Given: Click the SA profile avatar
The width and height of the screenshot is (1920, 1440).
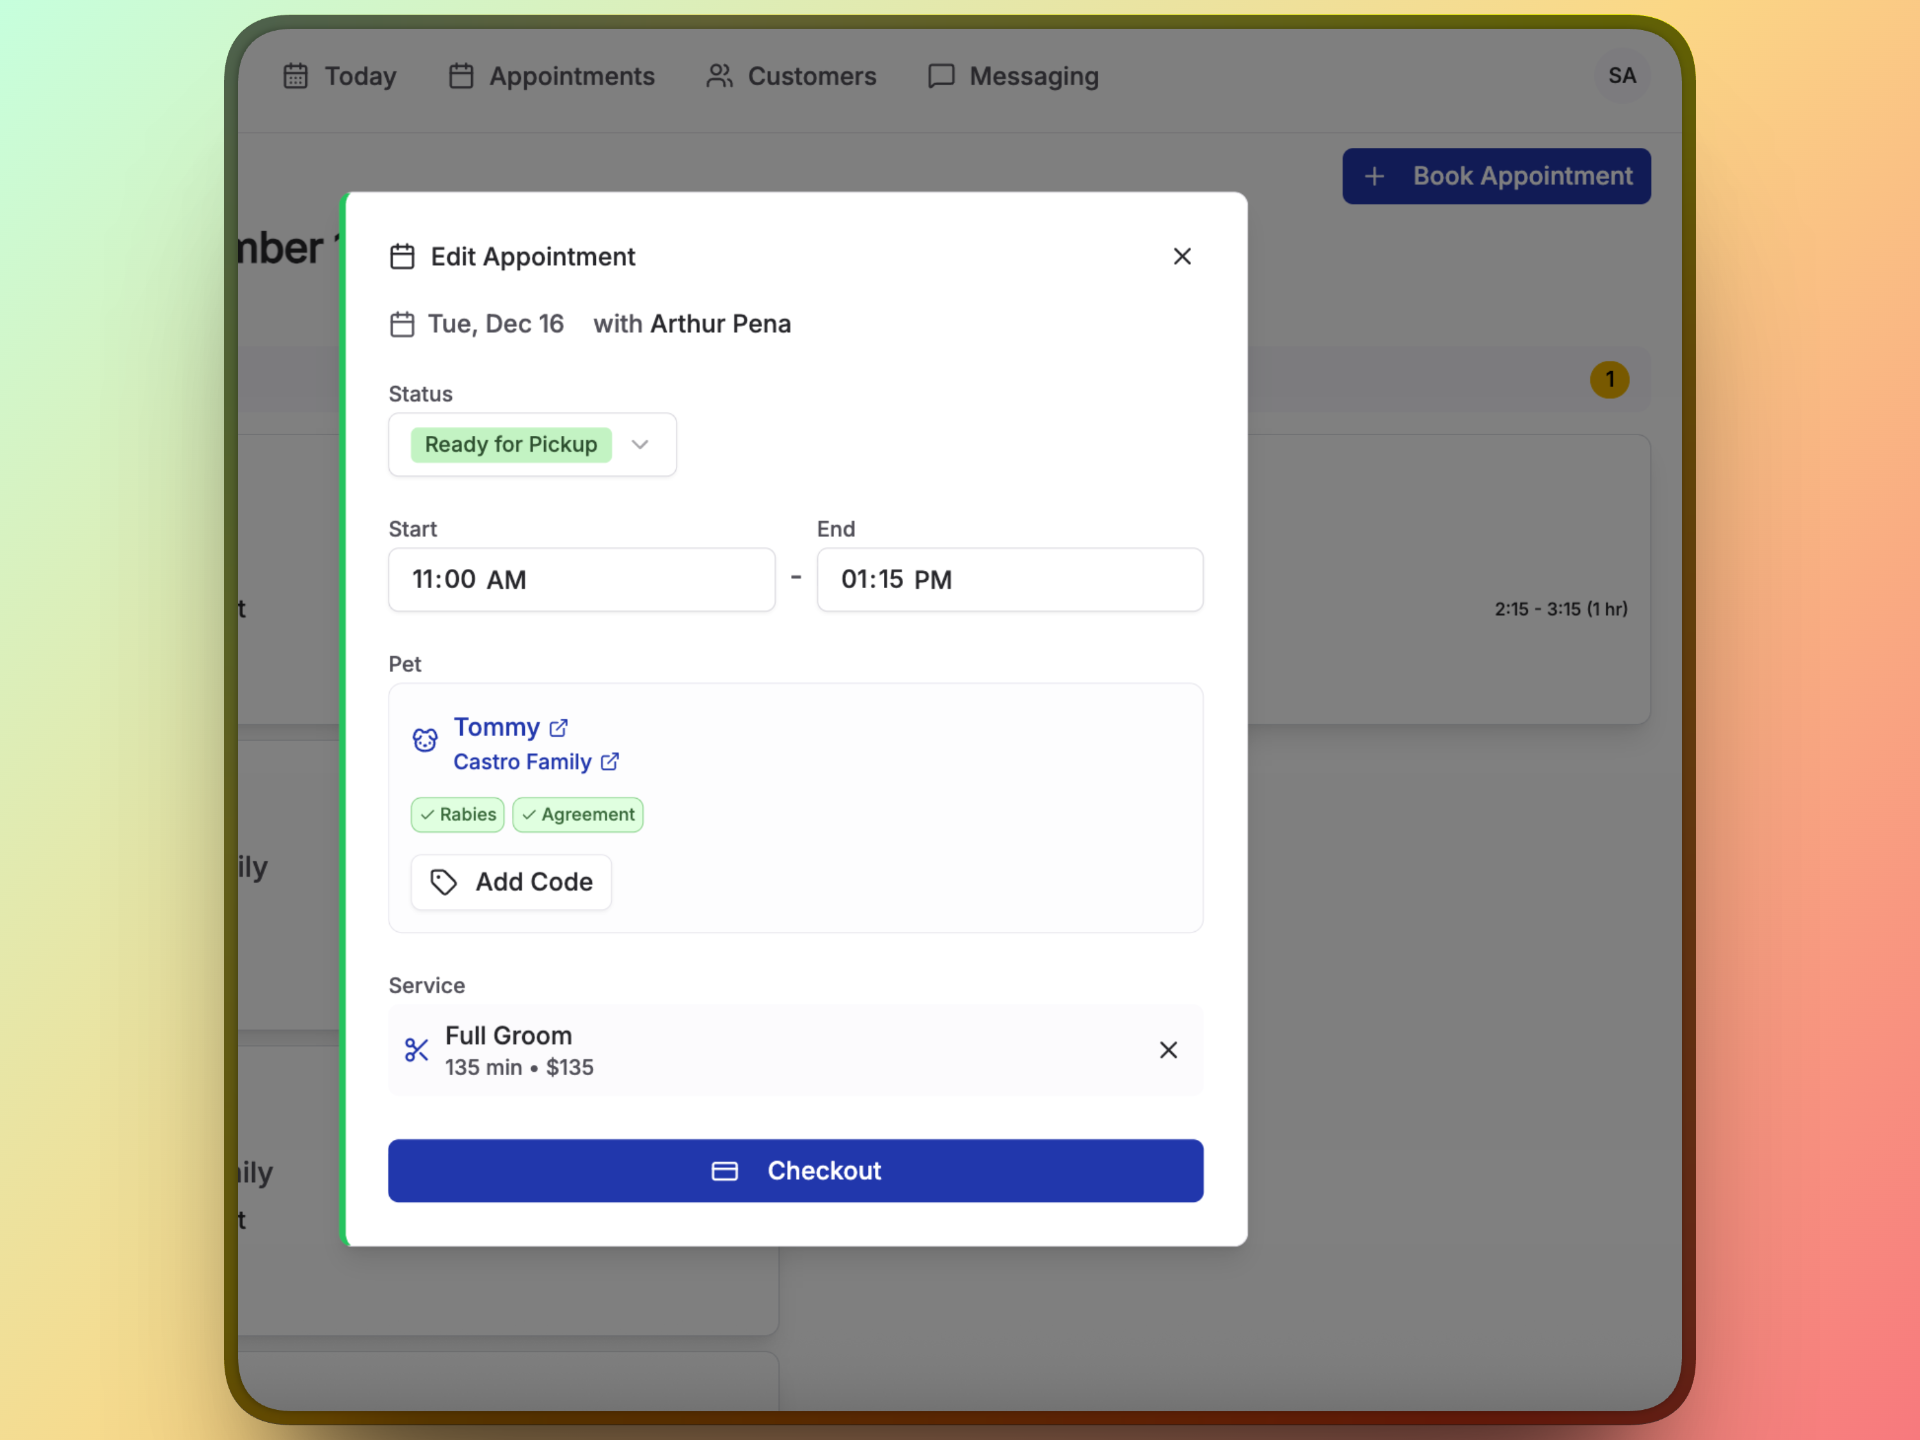Looking at the screenshot, I should click(x=1622, y=75).
